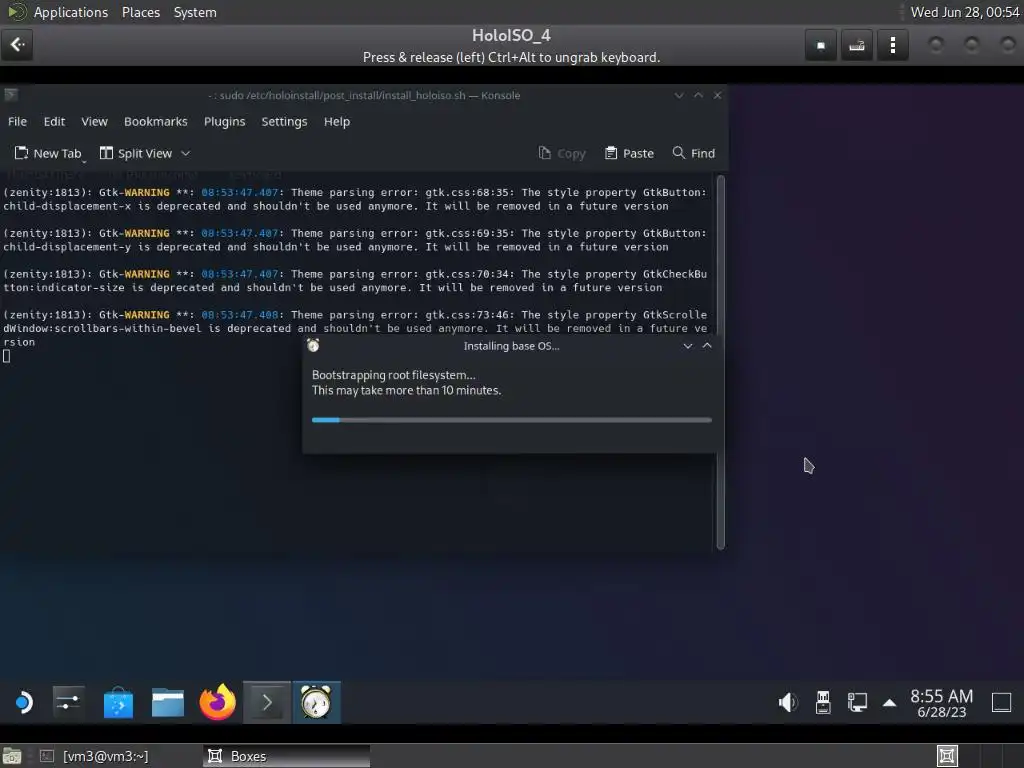The image size is (1024, 768).
Task: Open the Konsole File menu
Action: pos(18,121)
